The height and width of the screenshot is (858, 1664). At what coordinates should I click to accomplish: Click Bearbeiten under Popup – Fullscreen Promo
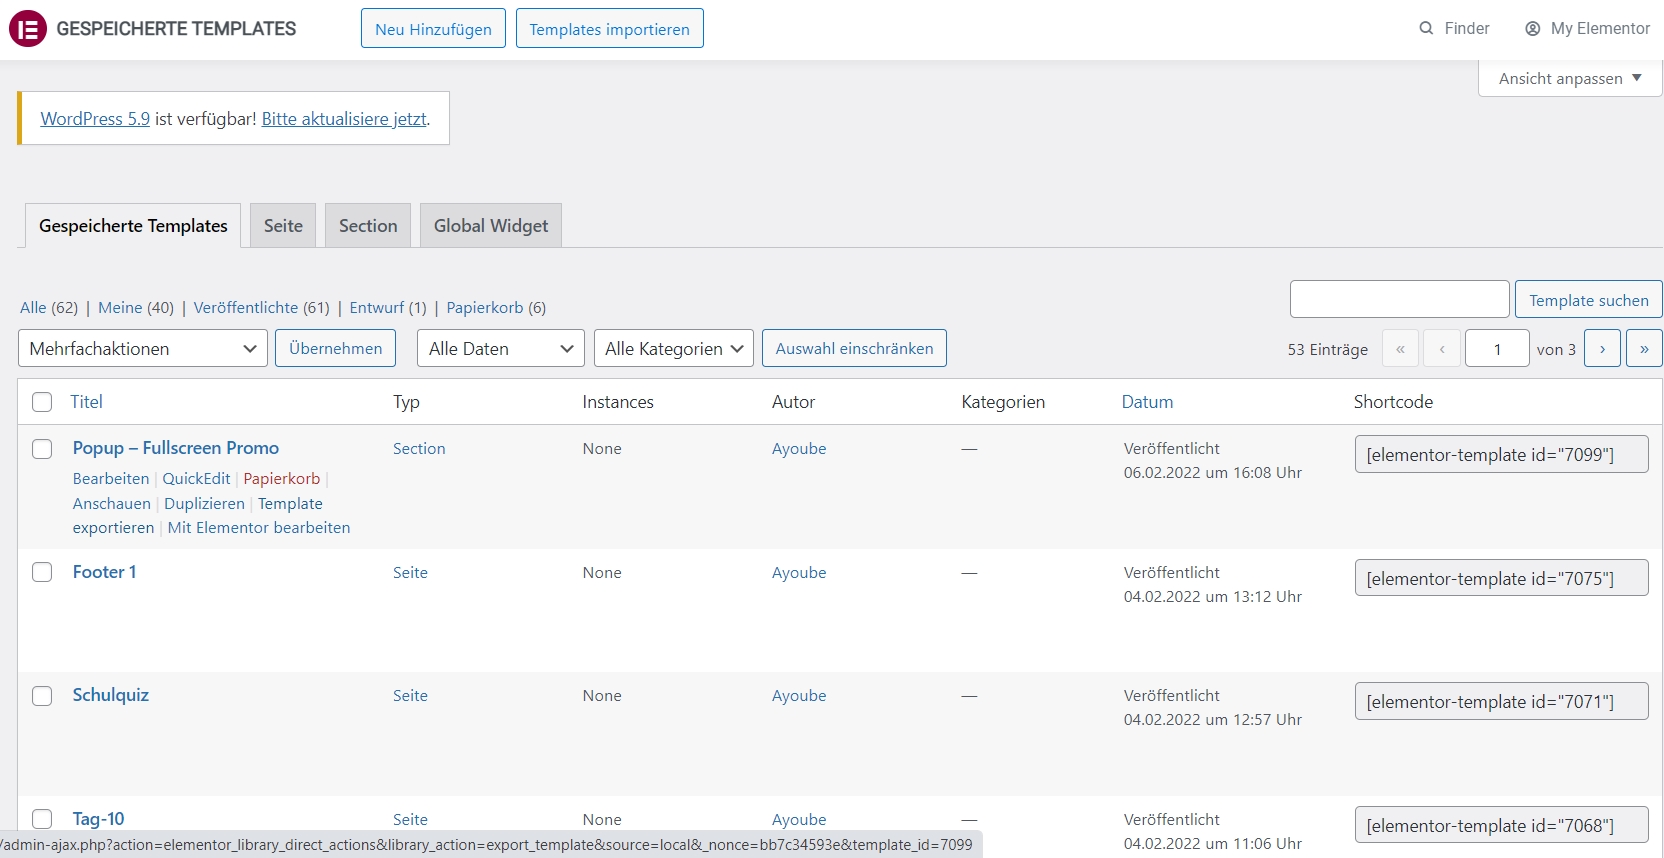click(x=111, y=479)
